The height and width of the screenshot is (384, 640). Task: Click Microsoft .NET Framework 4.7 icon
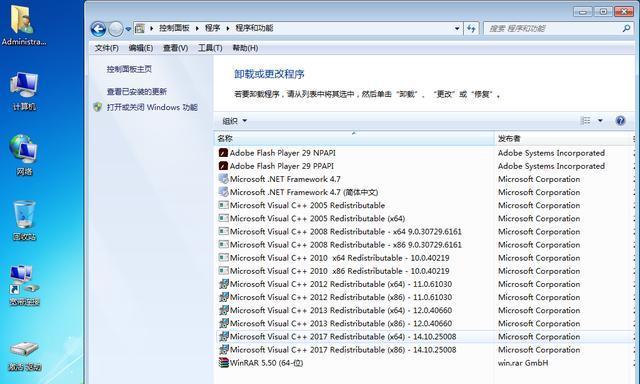tap(223, 179)
